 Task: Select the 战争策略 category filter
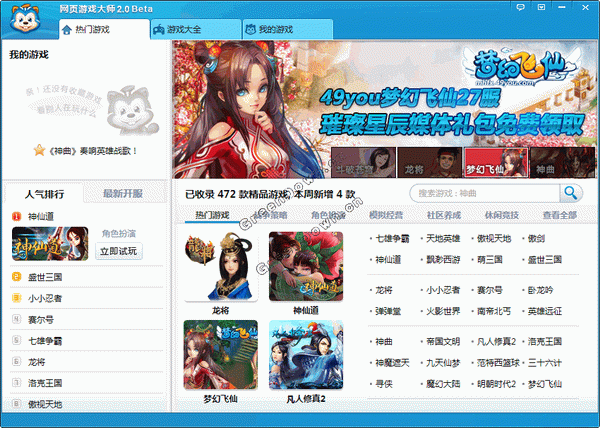point(270,215)
